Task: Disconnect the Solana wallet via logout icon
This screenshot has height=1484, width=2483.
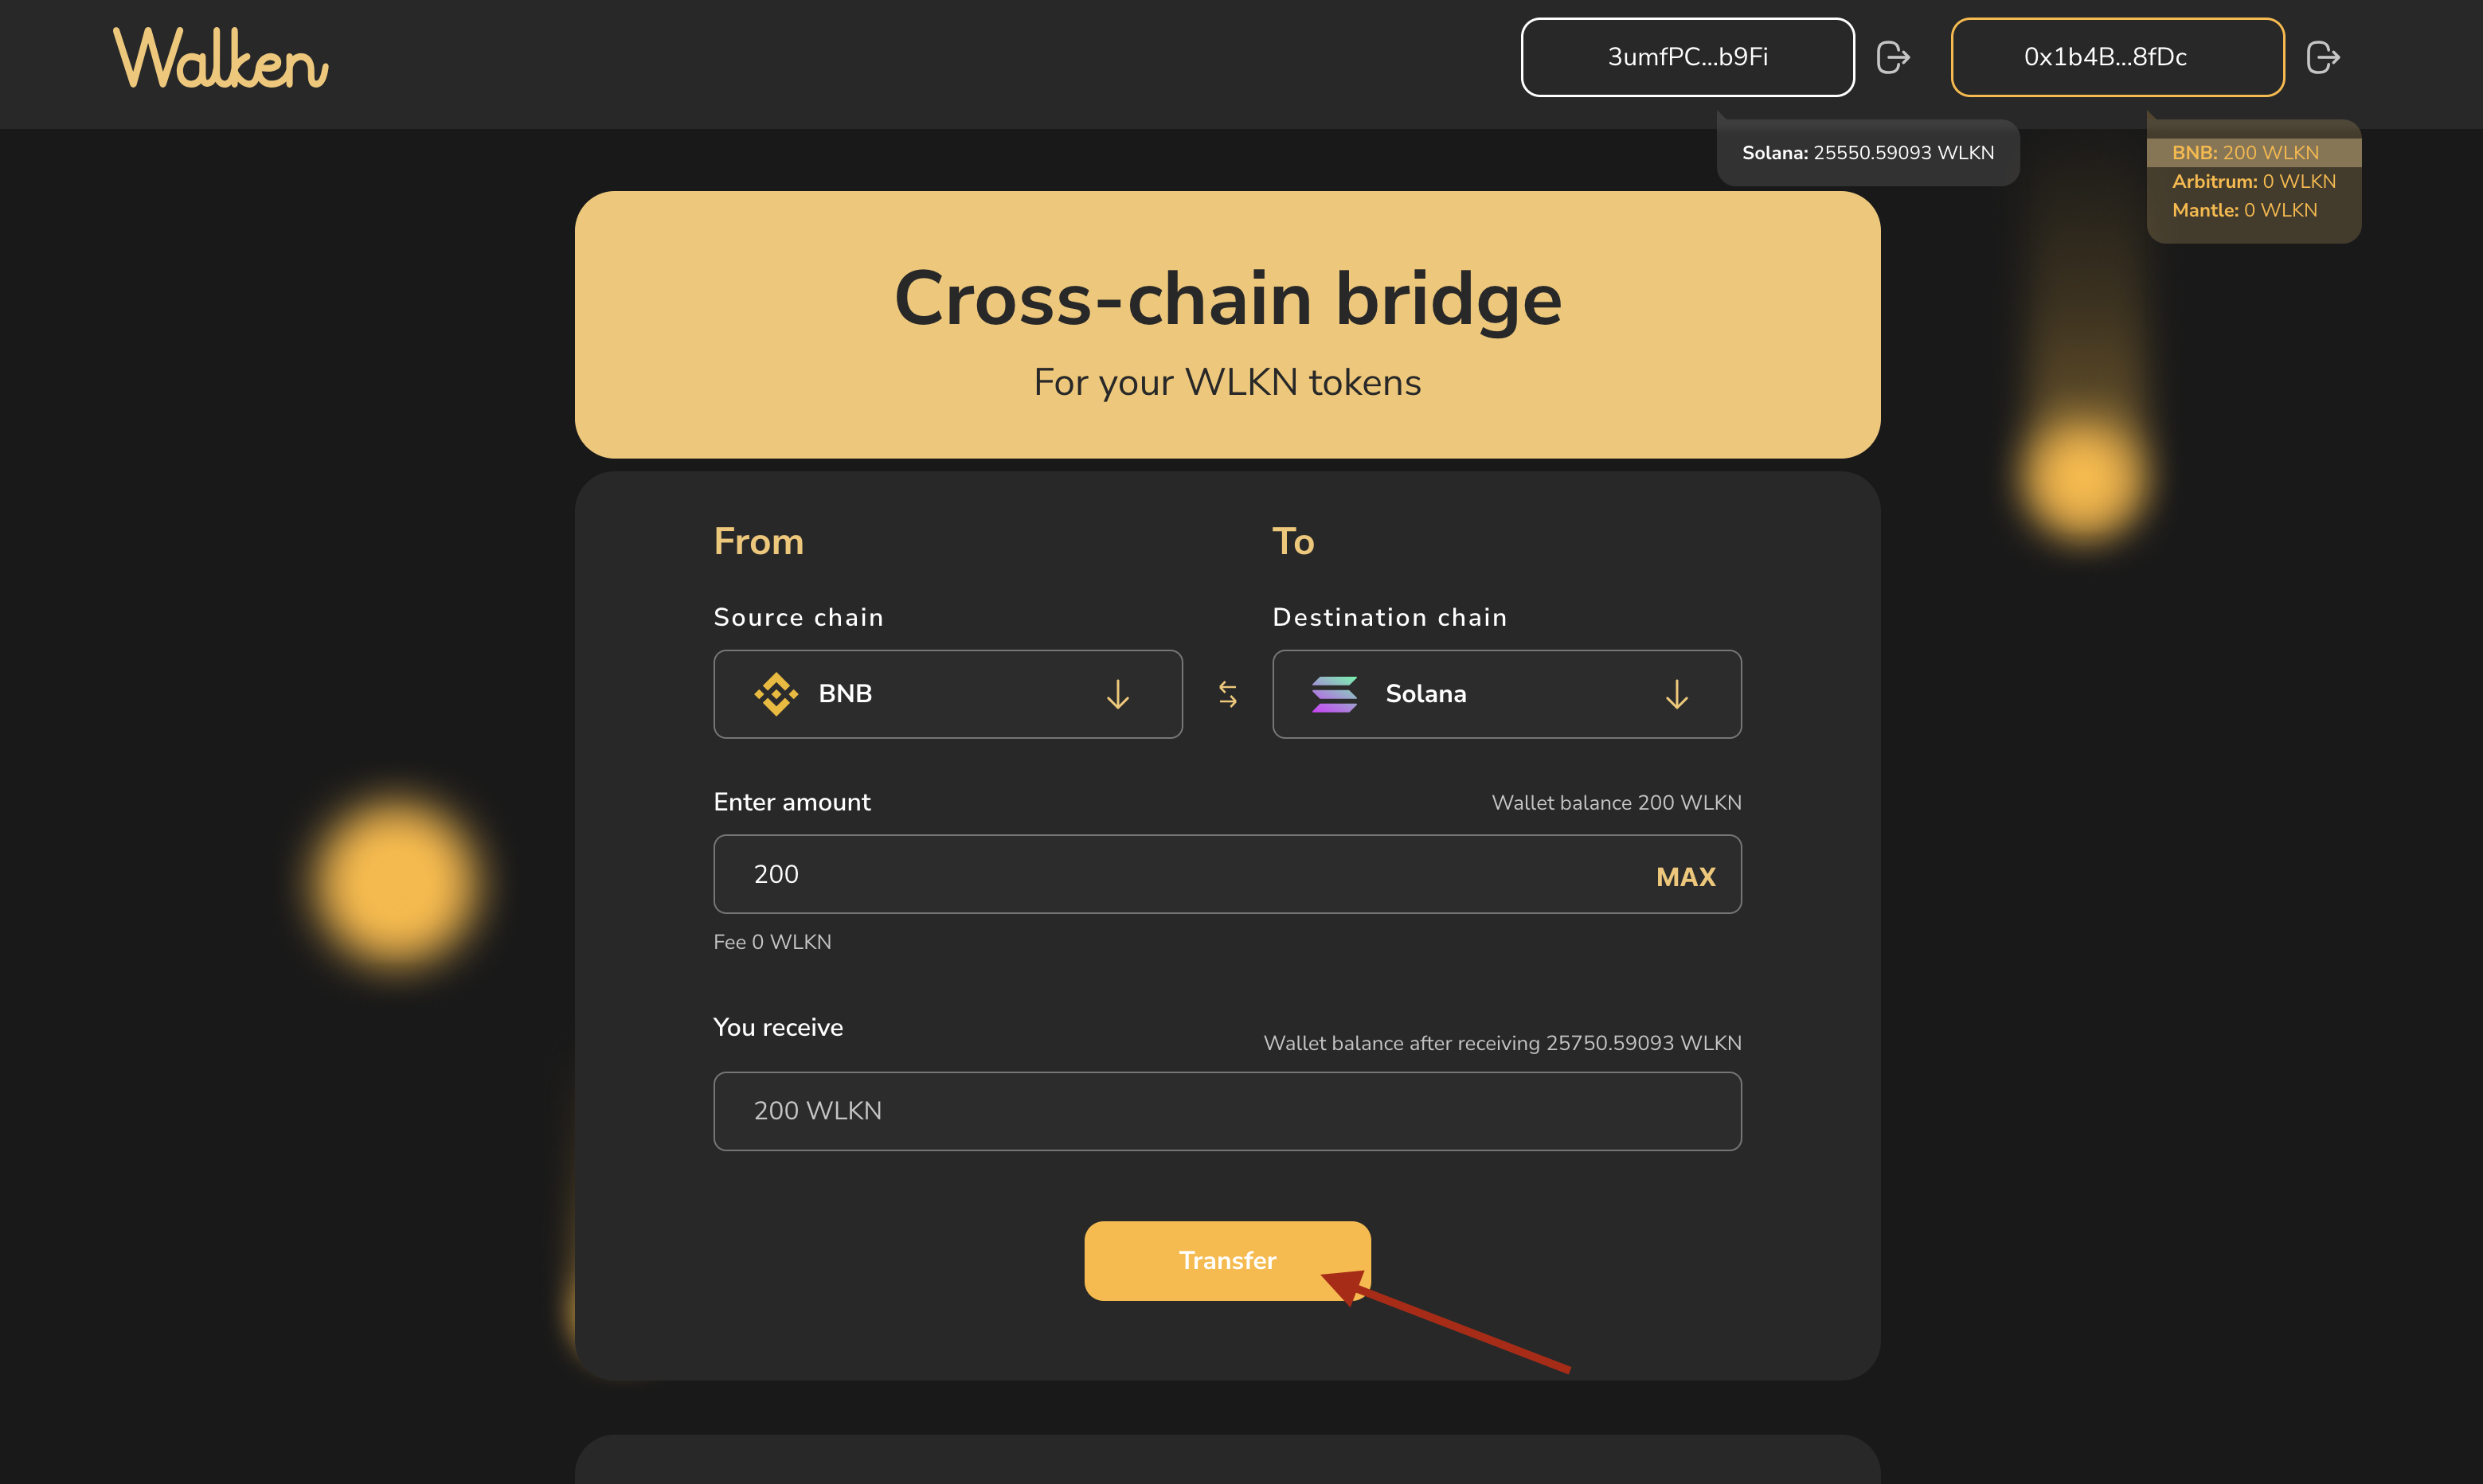Action: 1893,57
